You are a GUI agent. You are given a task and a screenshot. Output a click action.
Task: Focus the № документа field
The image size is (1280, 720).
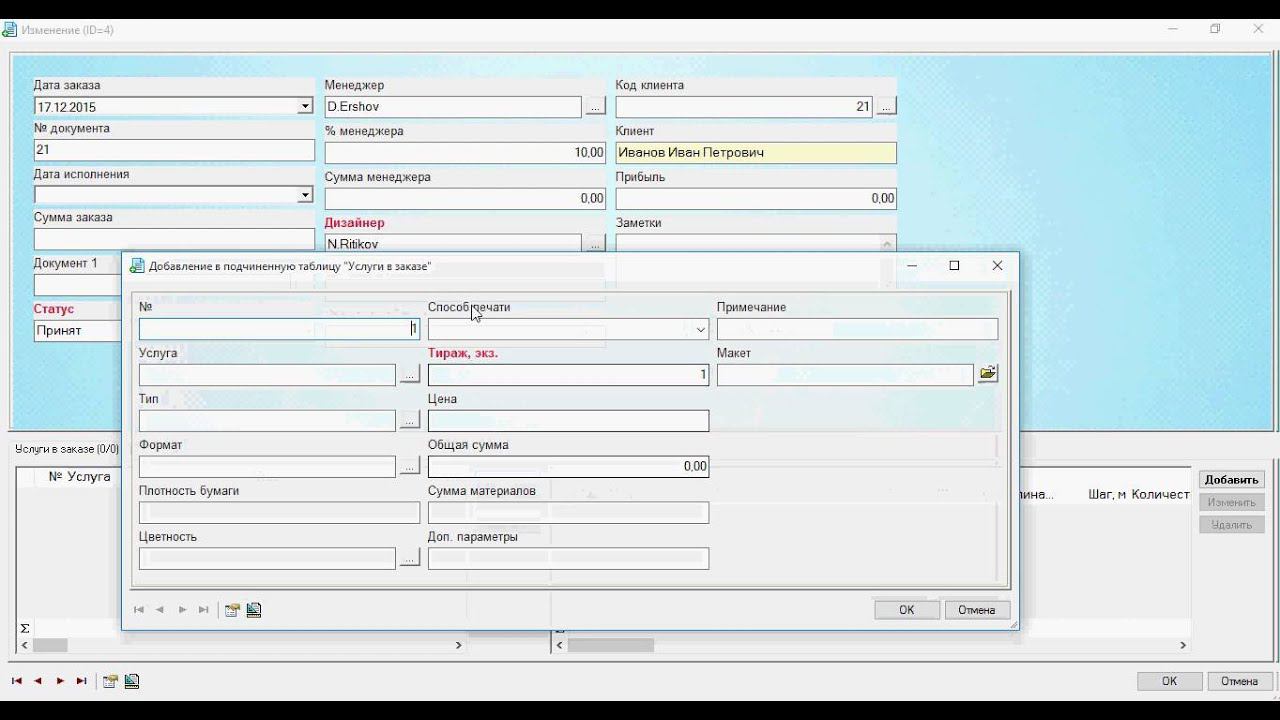pyautogui.click(x=174, y=150)
